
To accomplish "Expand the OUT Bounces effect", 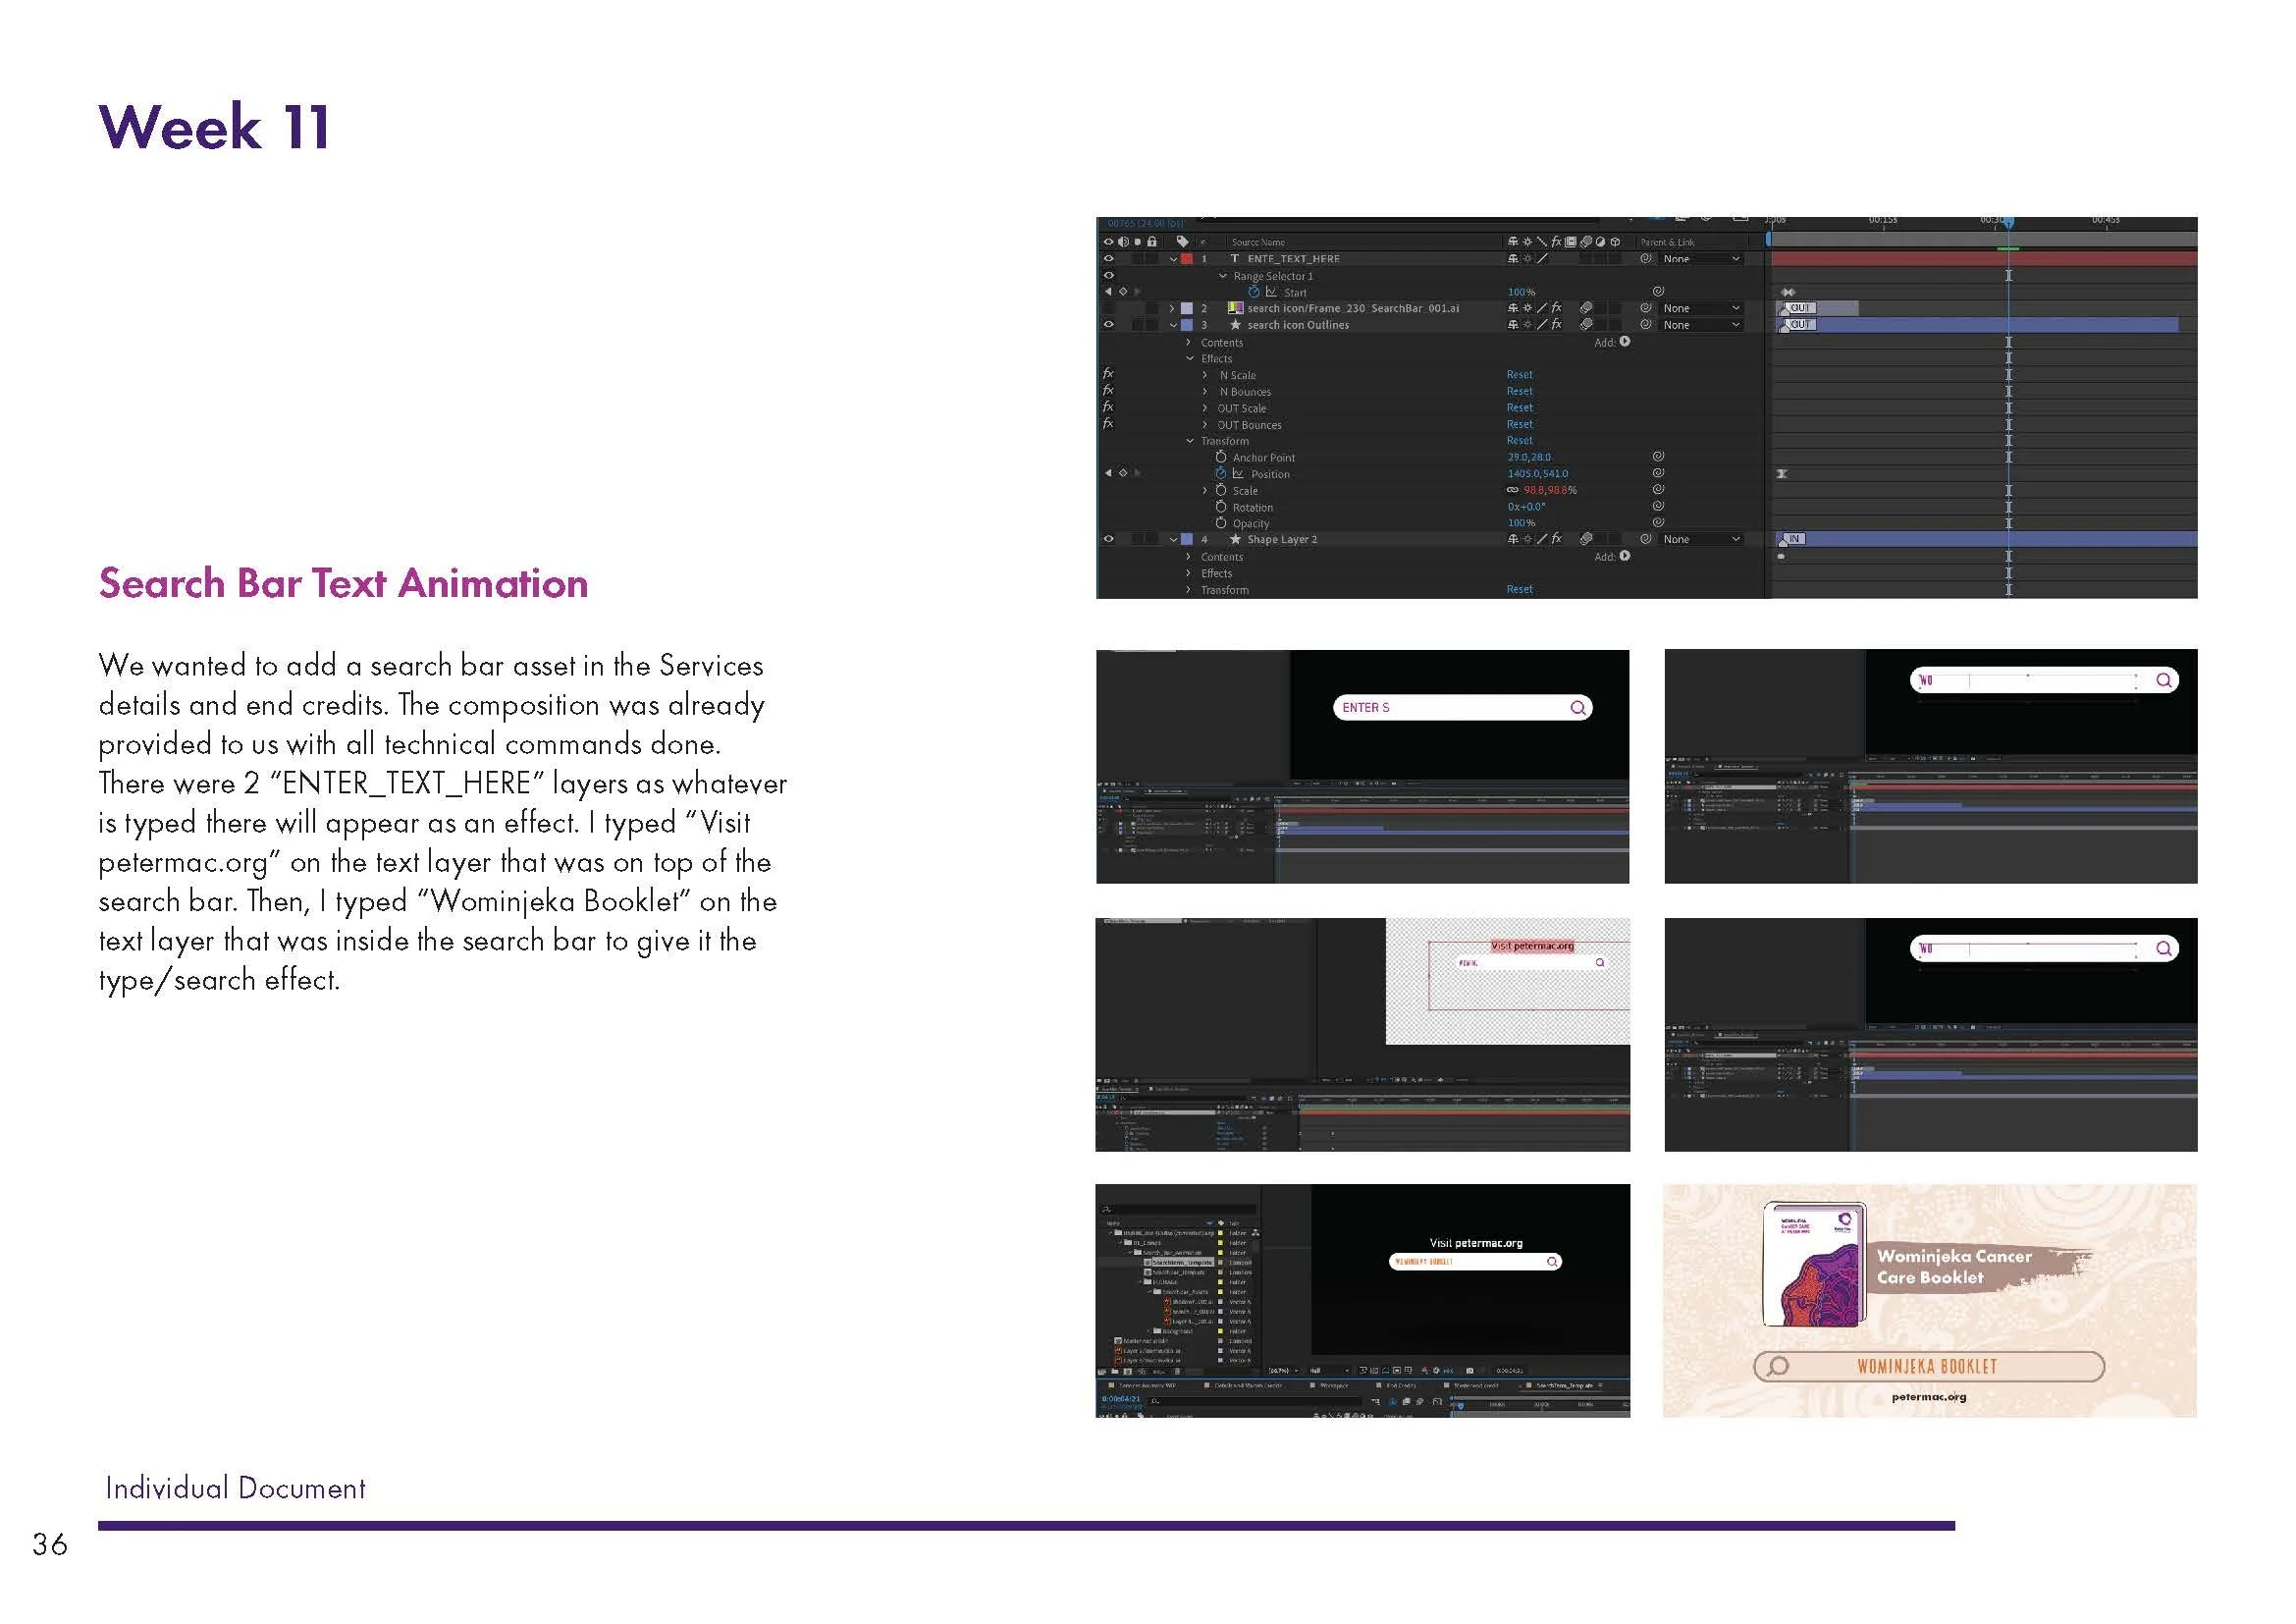I will [x=1205, y=424].
